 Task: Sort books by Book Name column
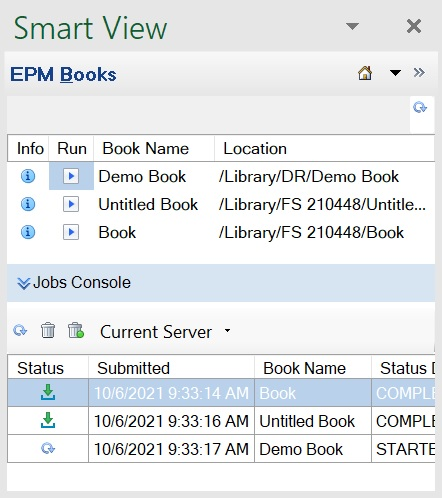point(154,148)
